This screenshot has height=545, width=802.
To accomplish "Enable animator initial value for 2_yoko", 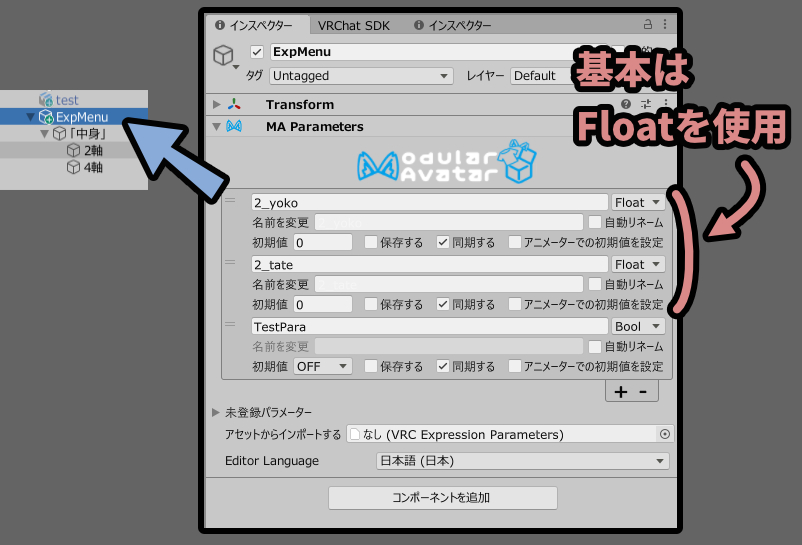I will [515, 242].
